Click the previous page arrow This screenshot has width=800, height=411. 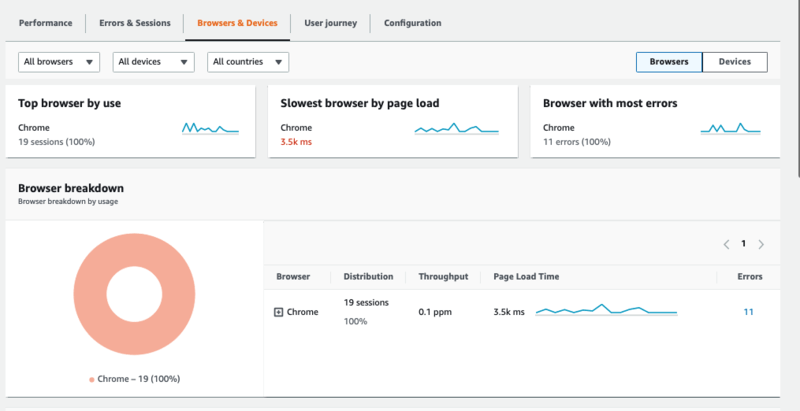tap(726, 244)
